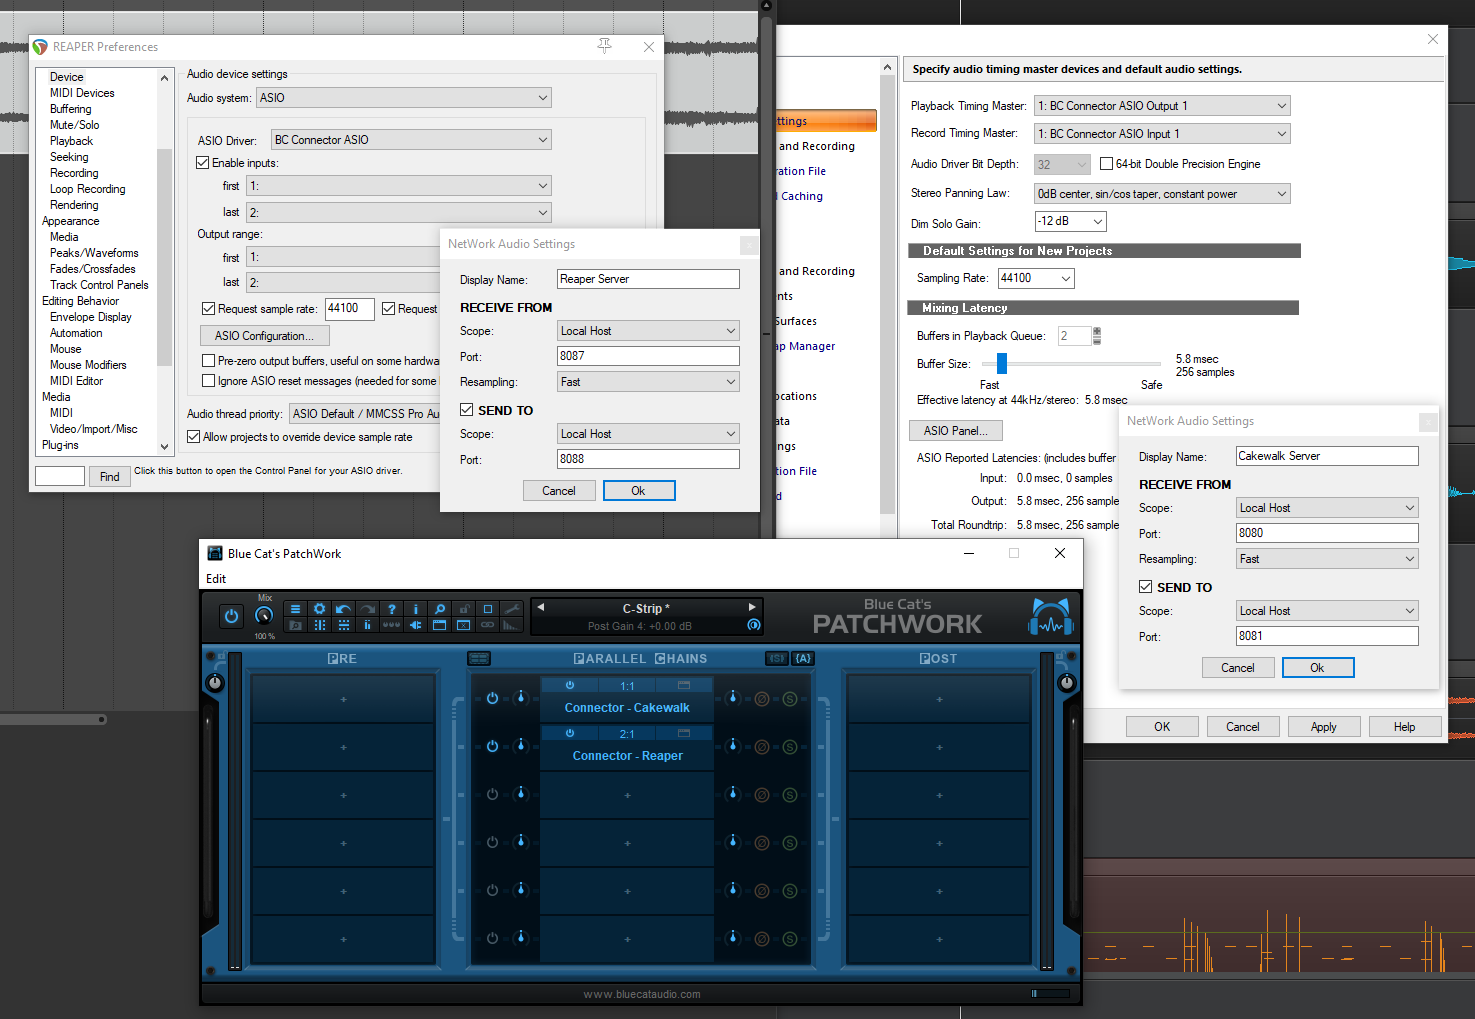Click the PatchWork Mix knob

(264, 616)
